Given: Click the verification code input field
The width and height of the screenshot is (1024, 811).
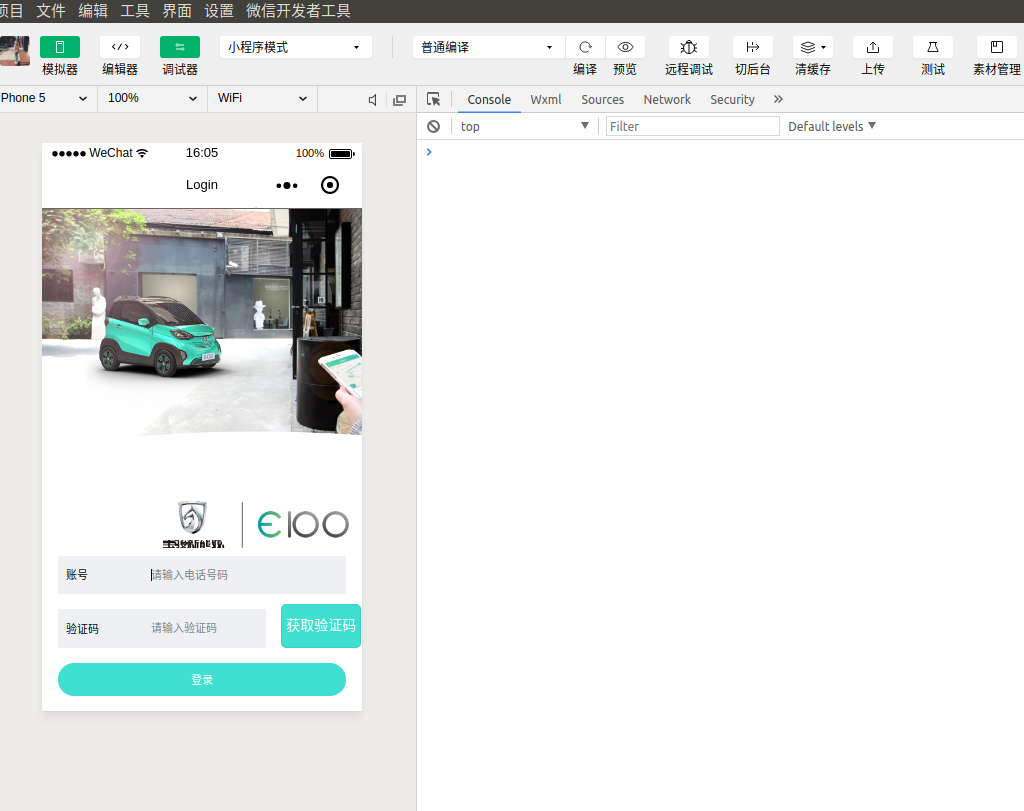Looking at the screenshot, I should 206,628.
